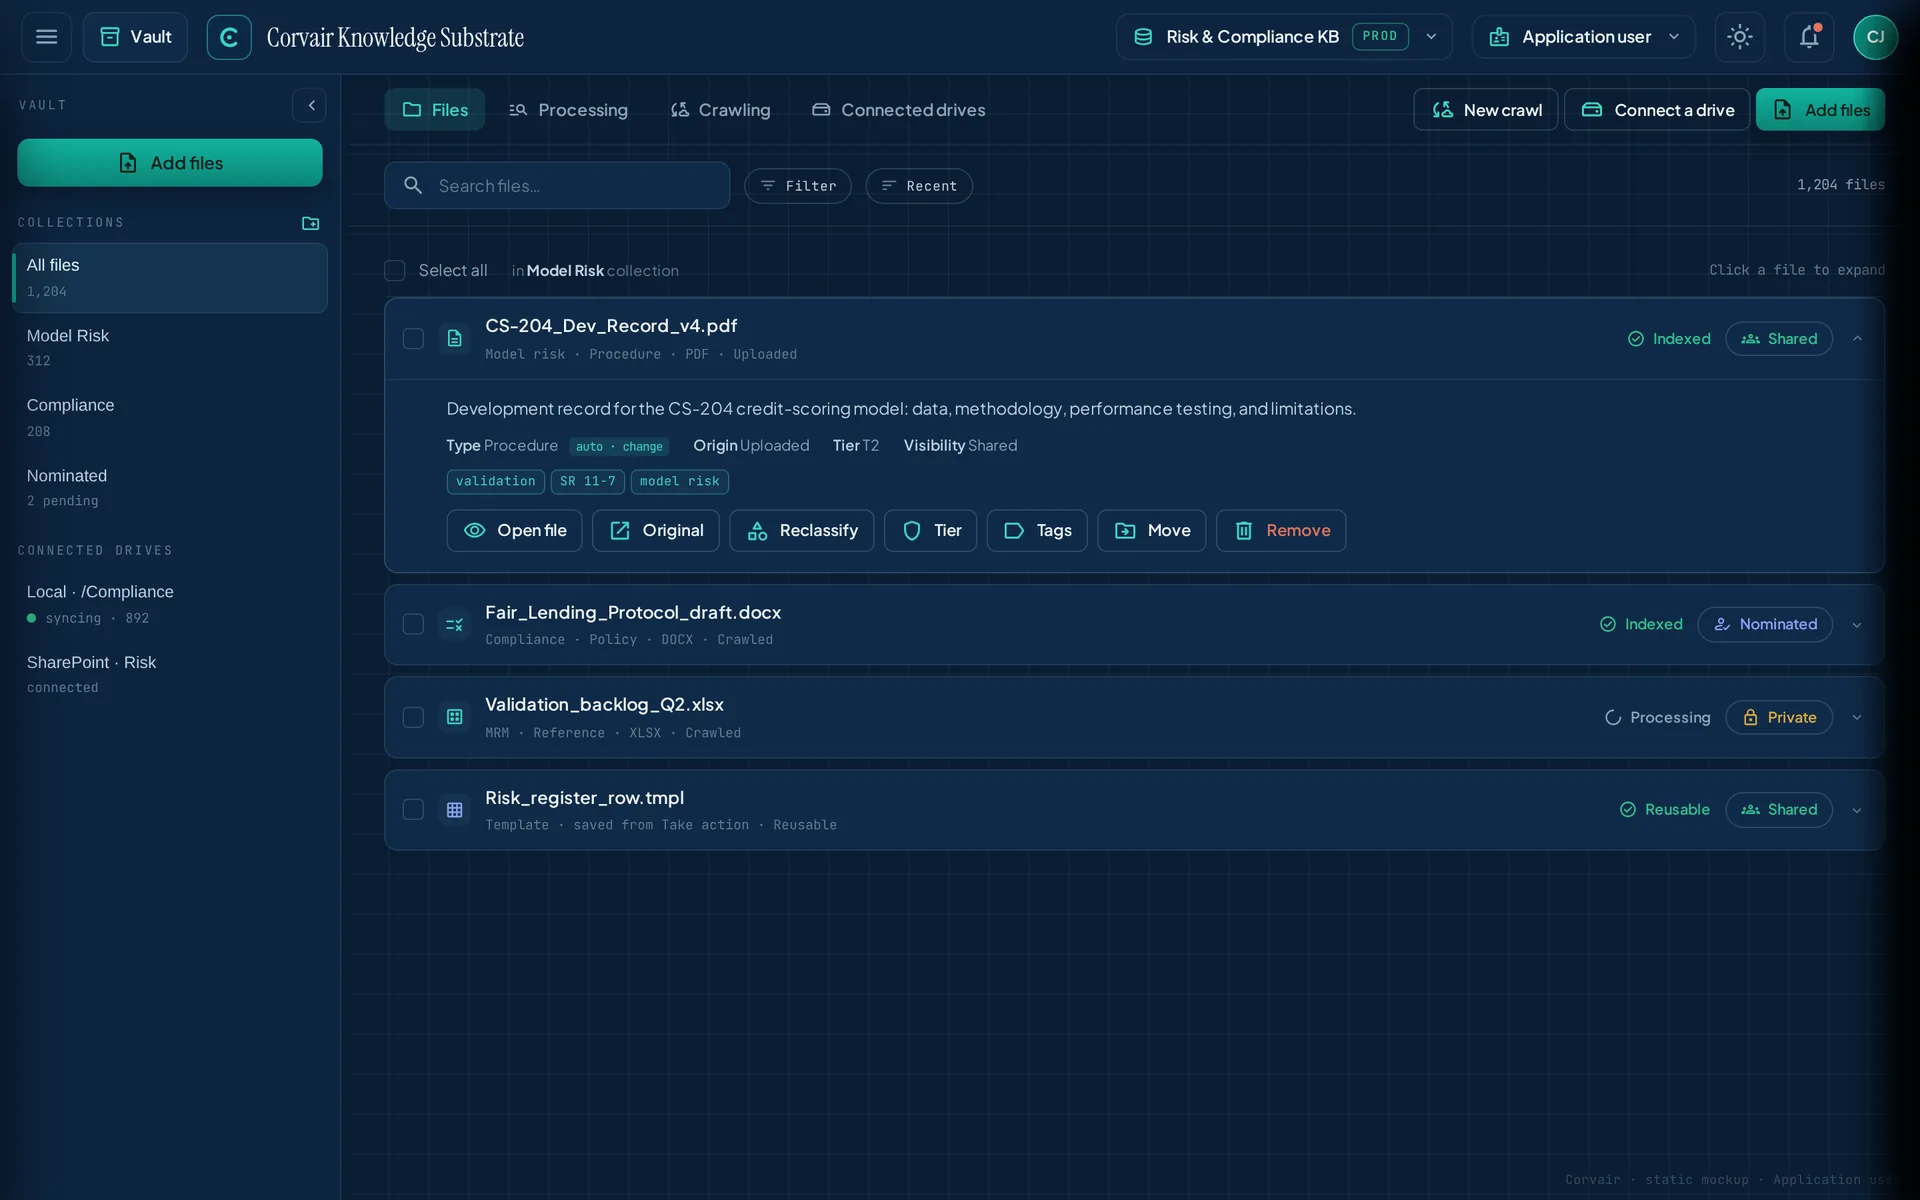
Task: Click Risk_register_row.tmpl template icon
Action: (x=454, y=810)
